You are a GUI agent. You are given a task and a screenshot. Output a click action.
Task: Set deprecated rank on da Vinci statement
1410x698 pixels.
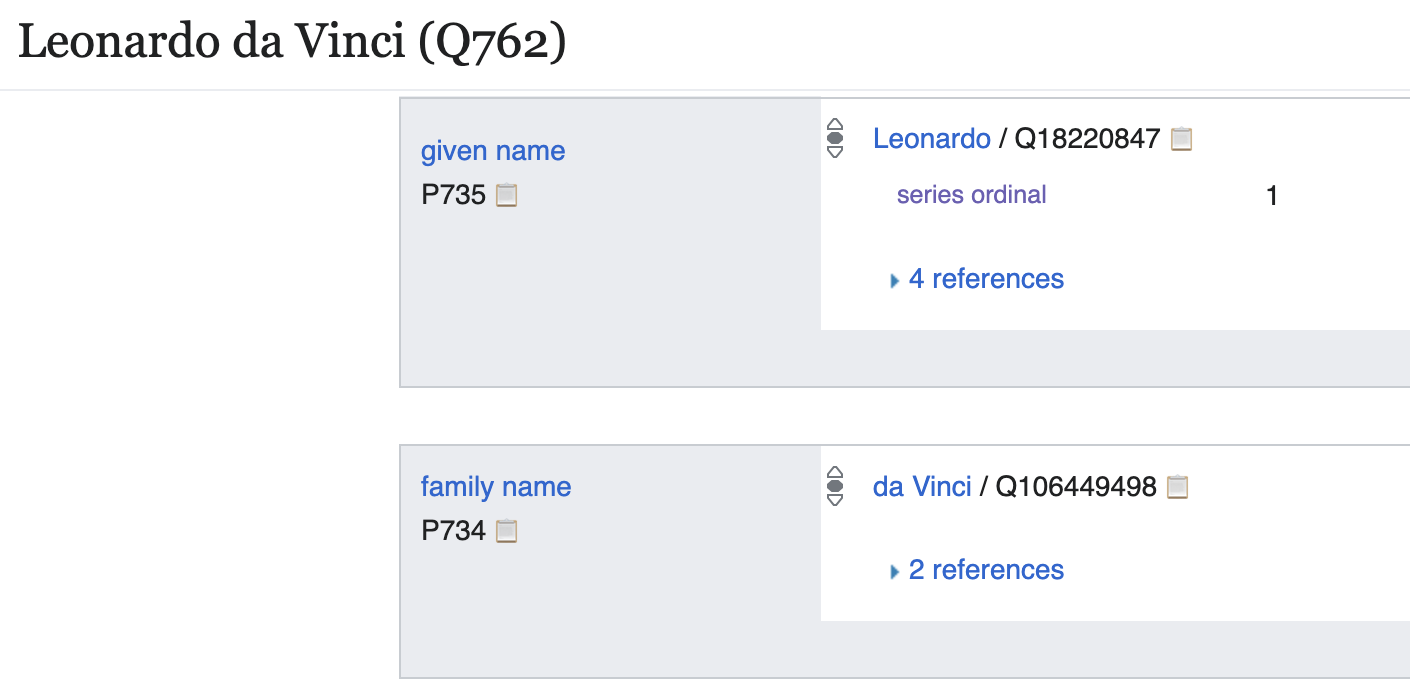(836, 500)
